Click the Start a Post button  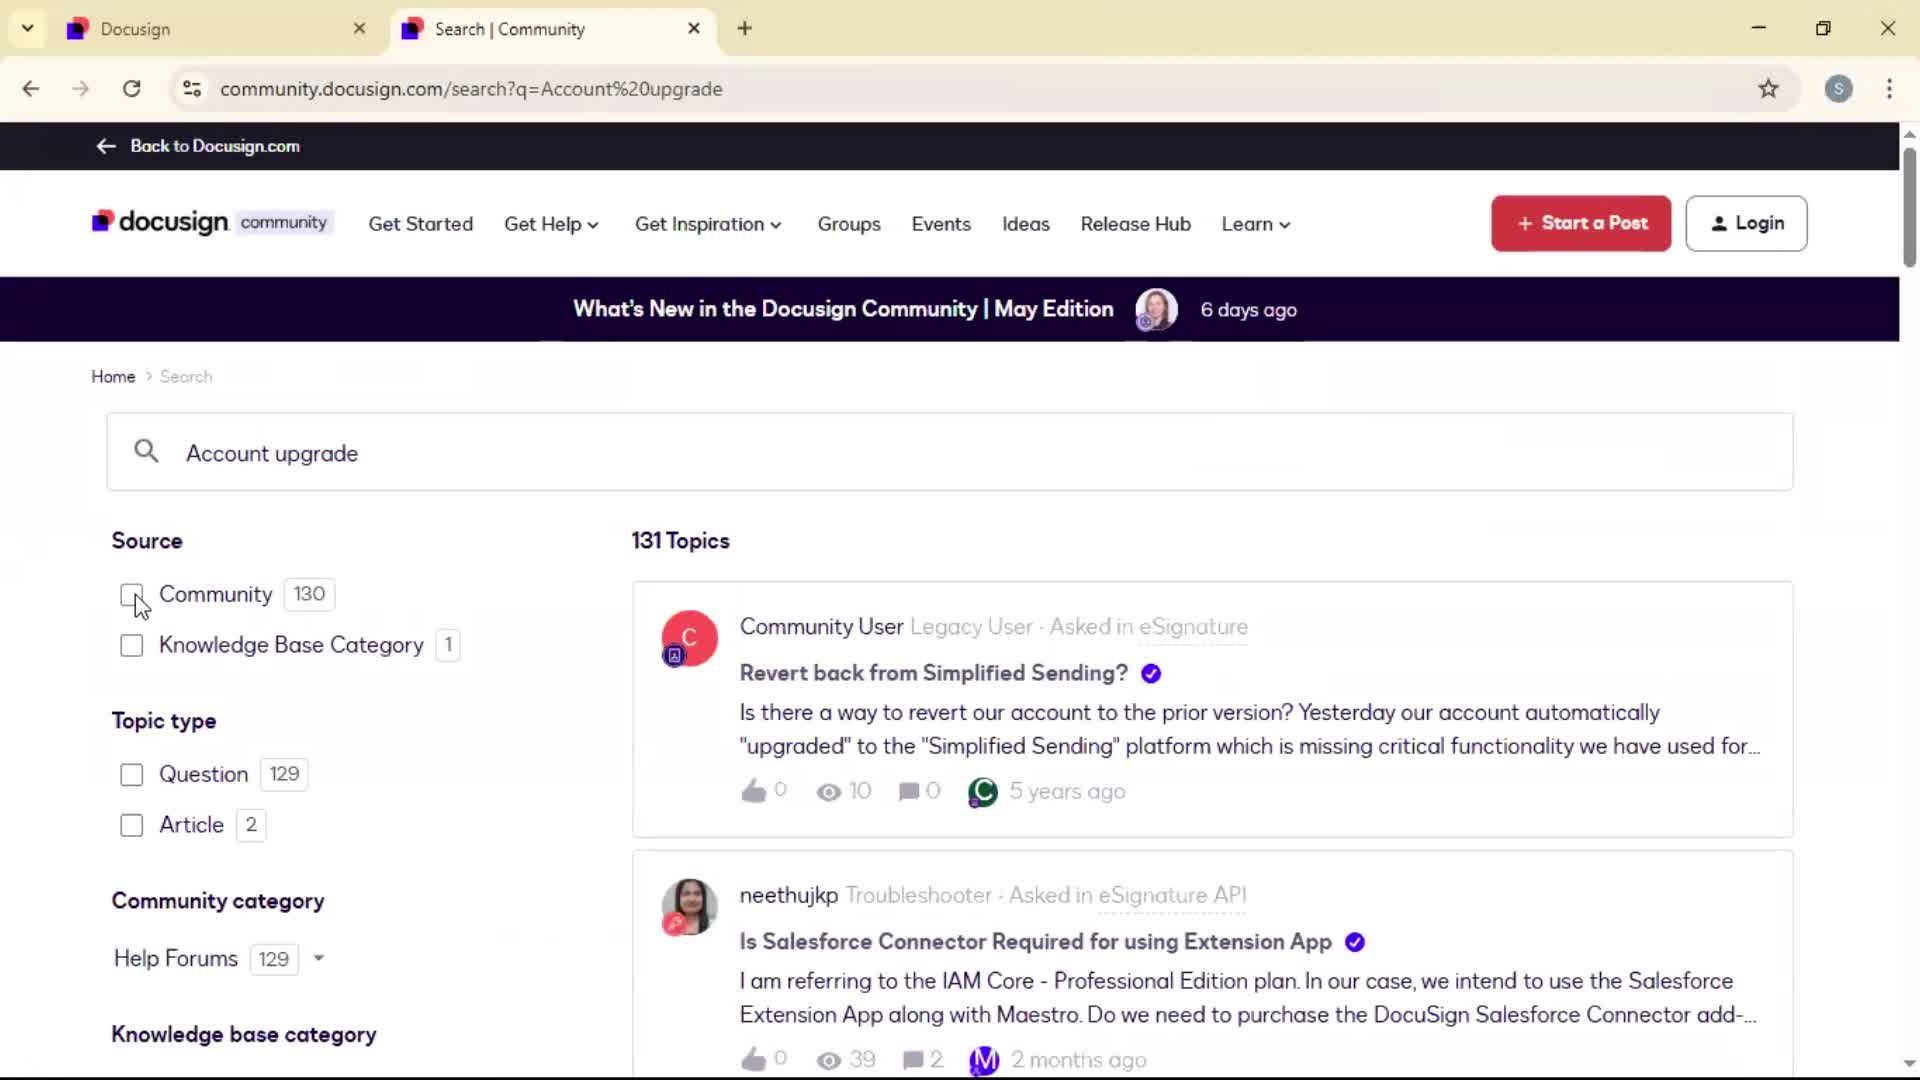[x=1580, y=223]
